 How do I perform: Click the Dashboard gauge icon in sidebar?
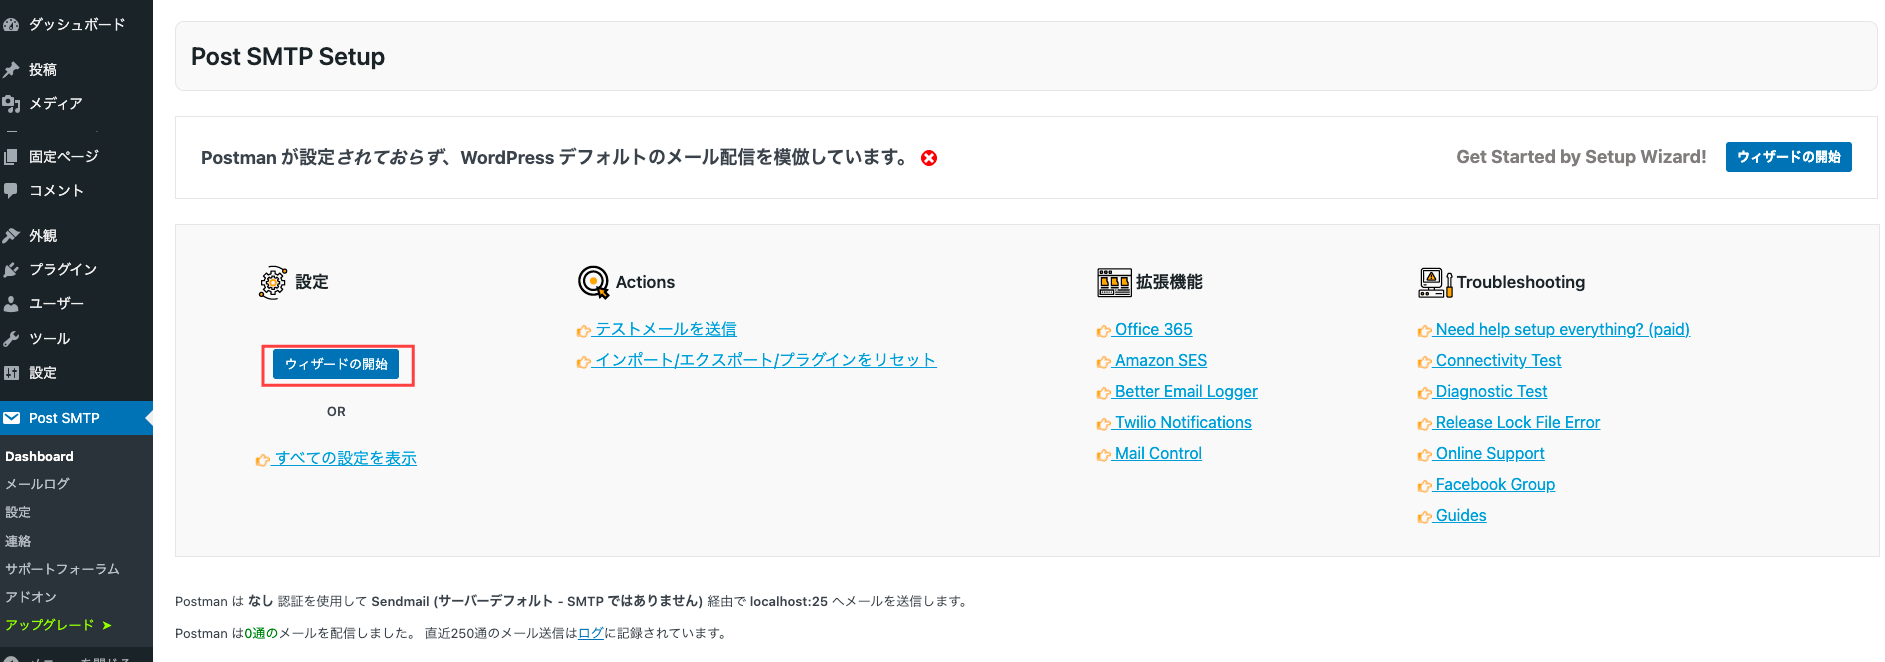[11, 25]
